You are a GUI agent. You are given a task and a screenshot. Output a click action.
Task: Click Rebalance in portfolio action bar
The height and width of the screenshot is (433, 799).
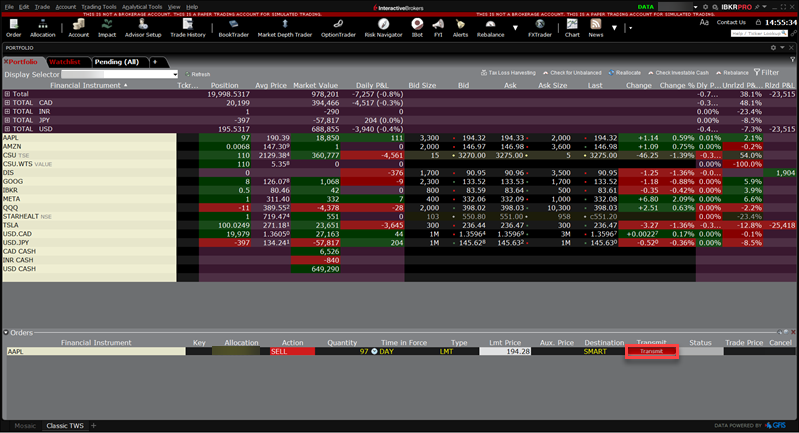point(732,73)
